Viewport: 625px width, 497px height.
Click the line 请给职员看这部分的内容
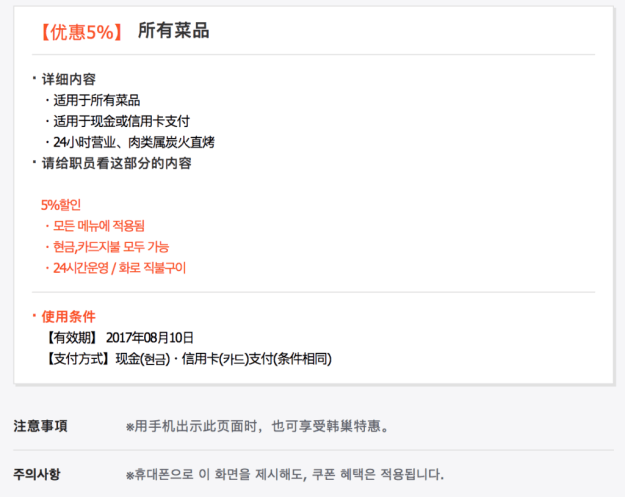click(x=116, y=163)
